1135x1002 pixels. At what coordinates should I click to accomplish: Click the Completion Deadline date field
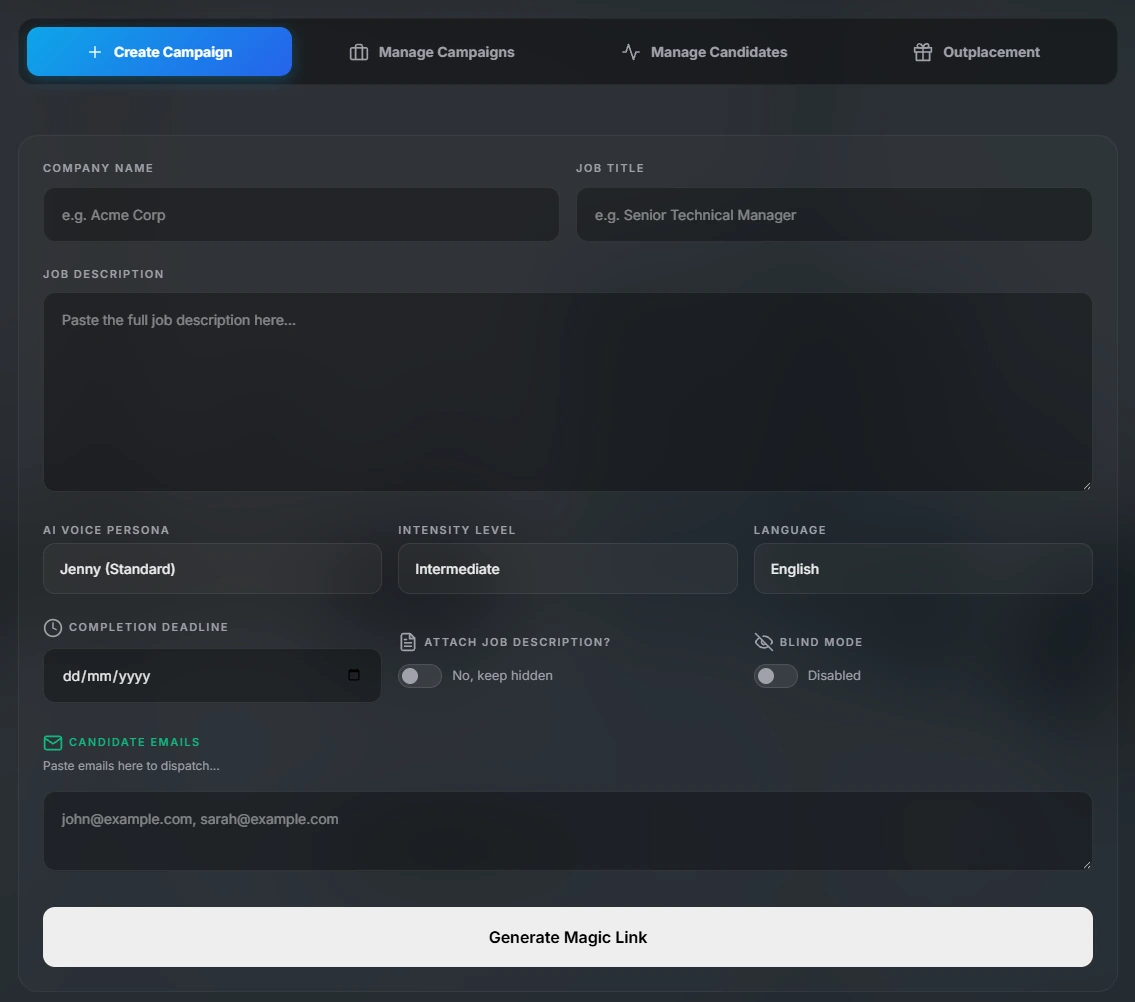click(x=212, y=675)
